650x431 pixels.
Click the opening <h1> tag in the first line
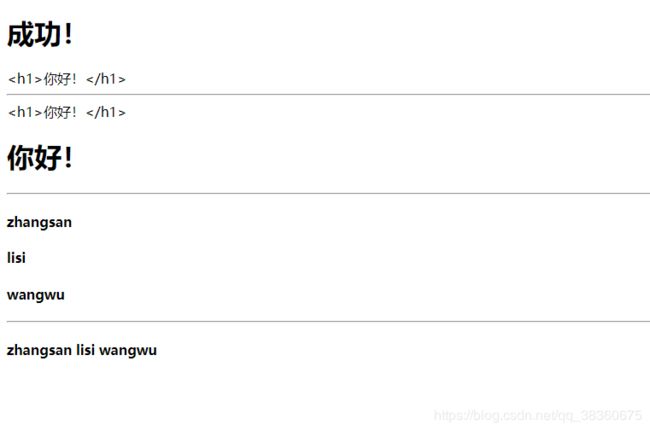(25, 78)
